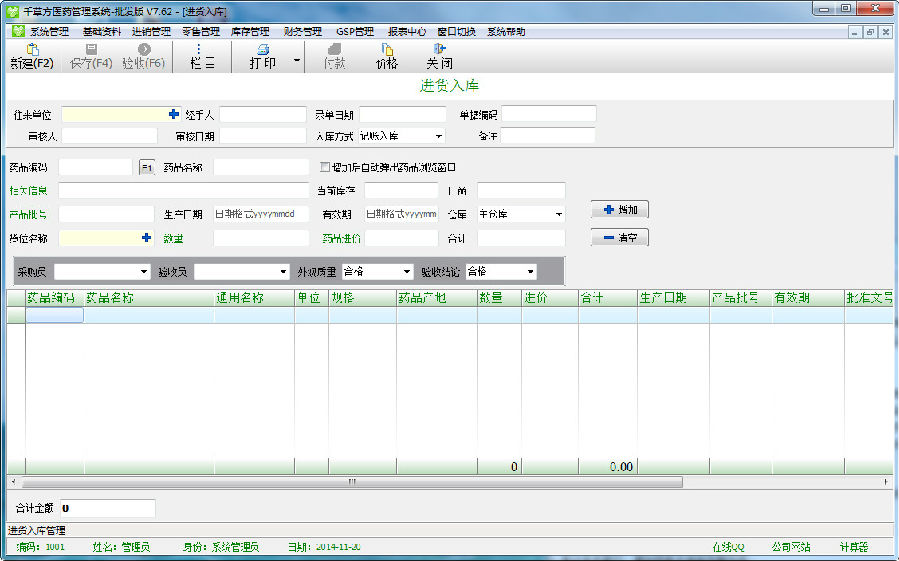Click the 药品产地 column header

[436, 298]
